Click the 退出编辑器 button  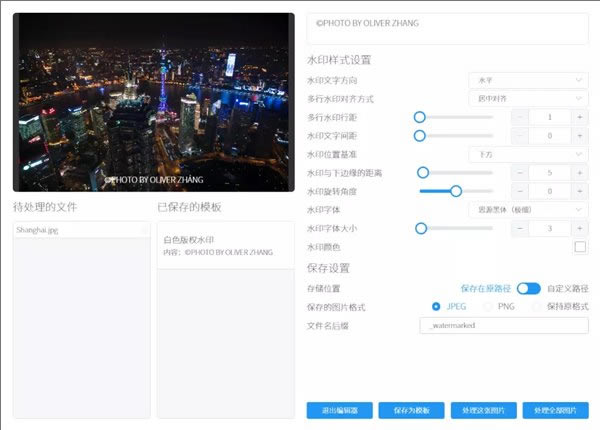coord(339,410)
